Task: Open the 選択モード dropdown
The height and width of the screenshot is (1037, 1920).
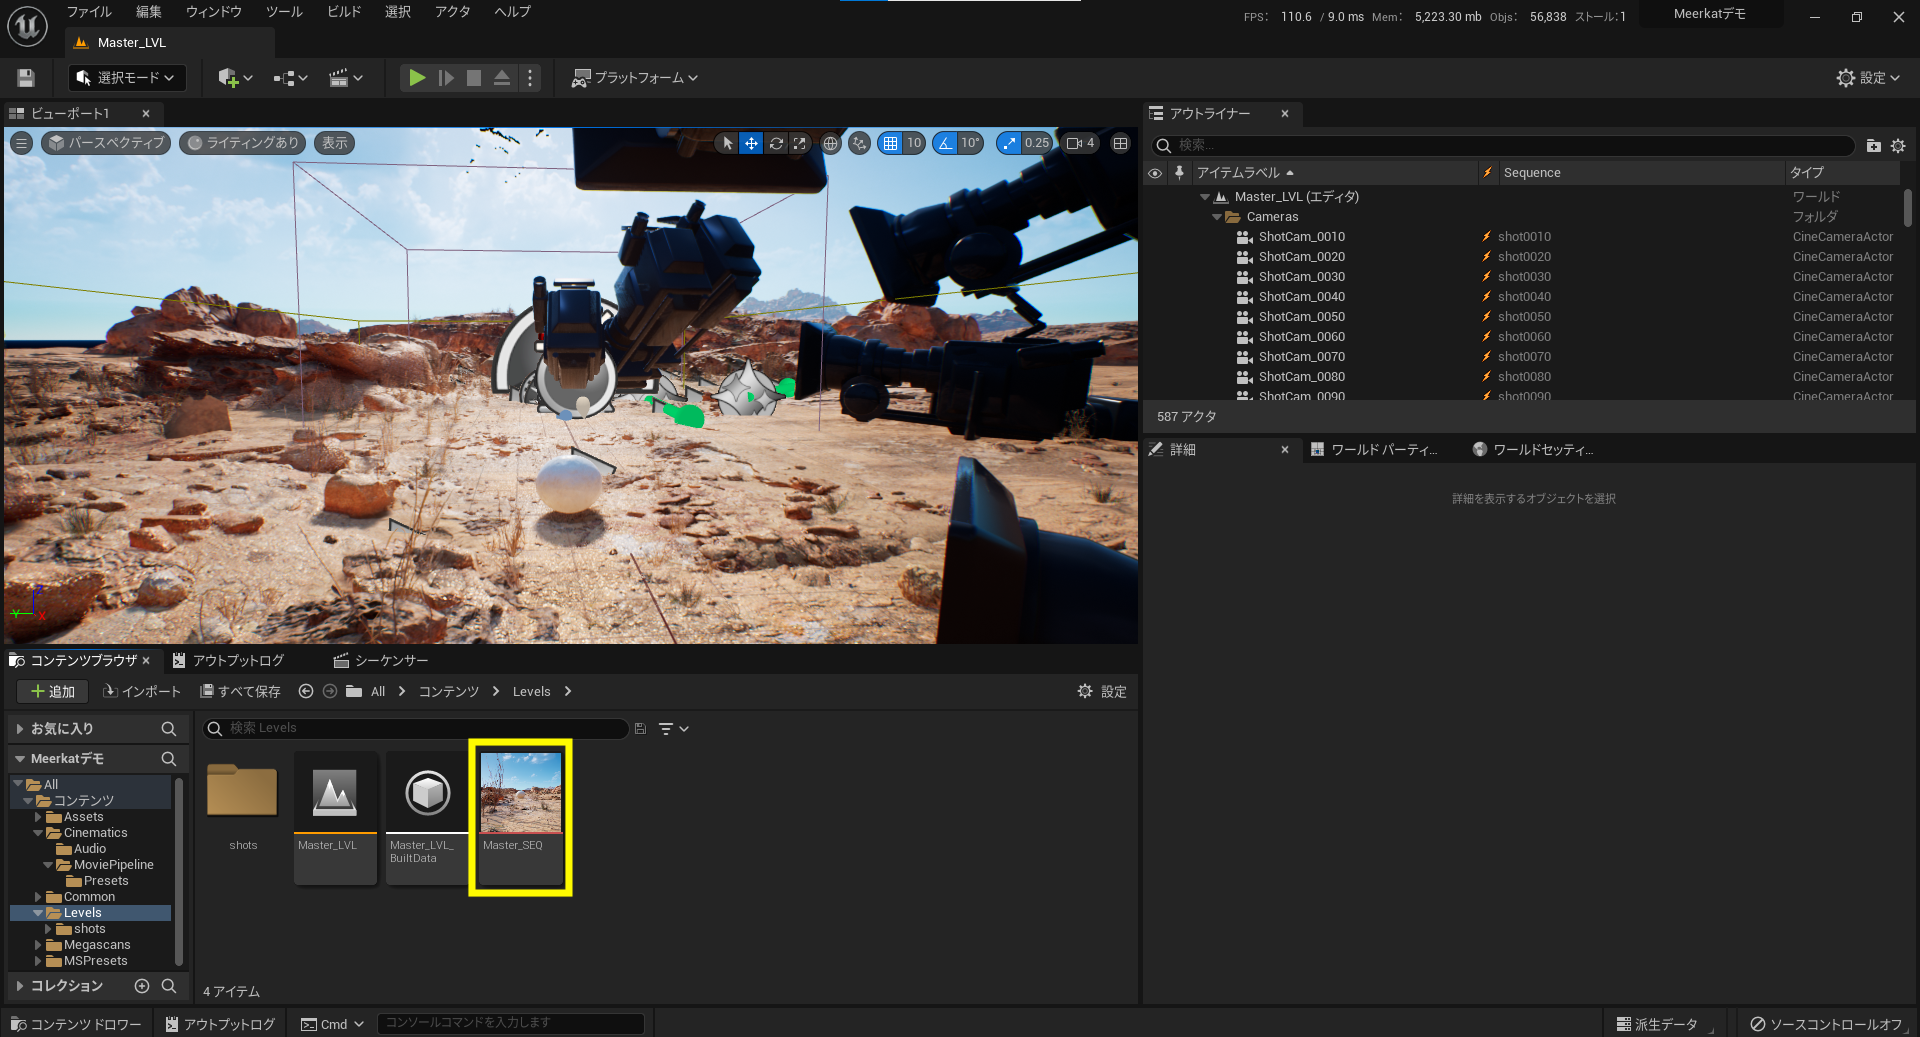Action: click(x=126, y=77)
